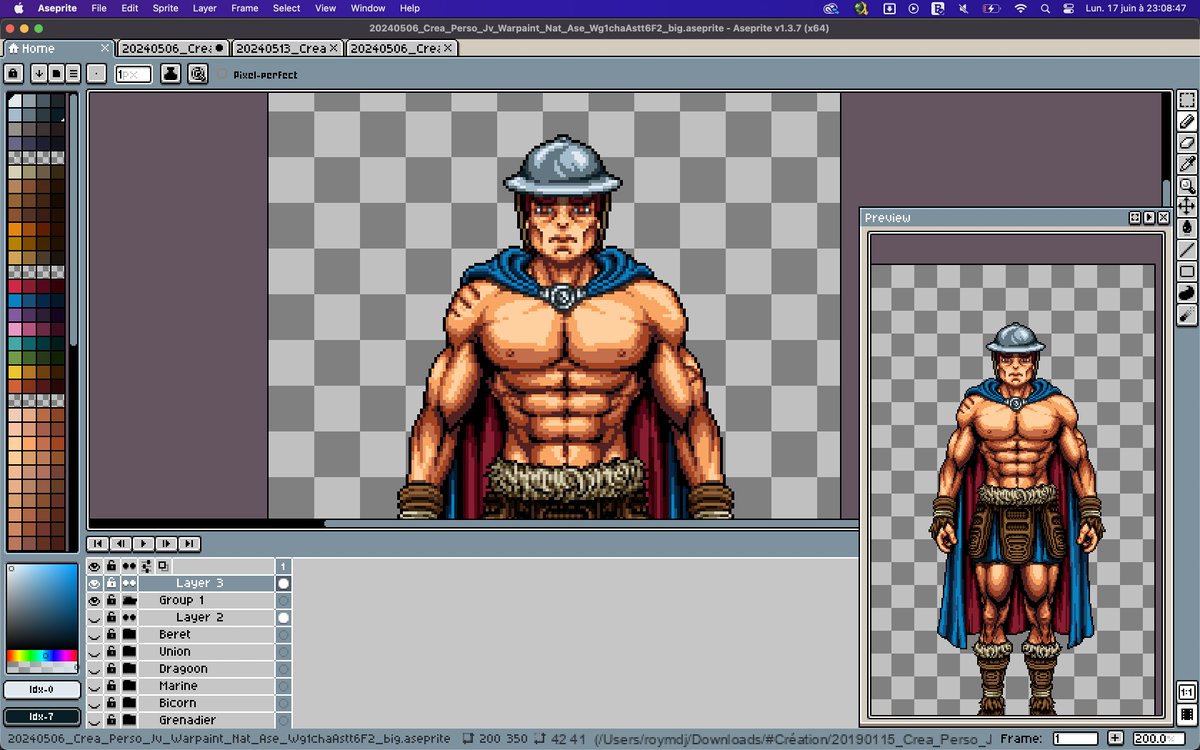Viewport: 1200px width, 750px height.
Task: Select the Rectangle shape tool
Action: [1187, 271]
